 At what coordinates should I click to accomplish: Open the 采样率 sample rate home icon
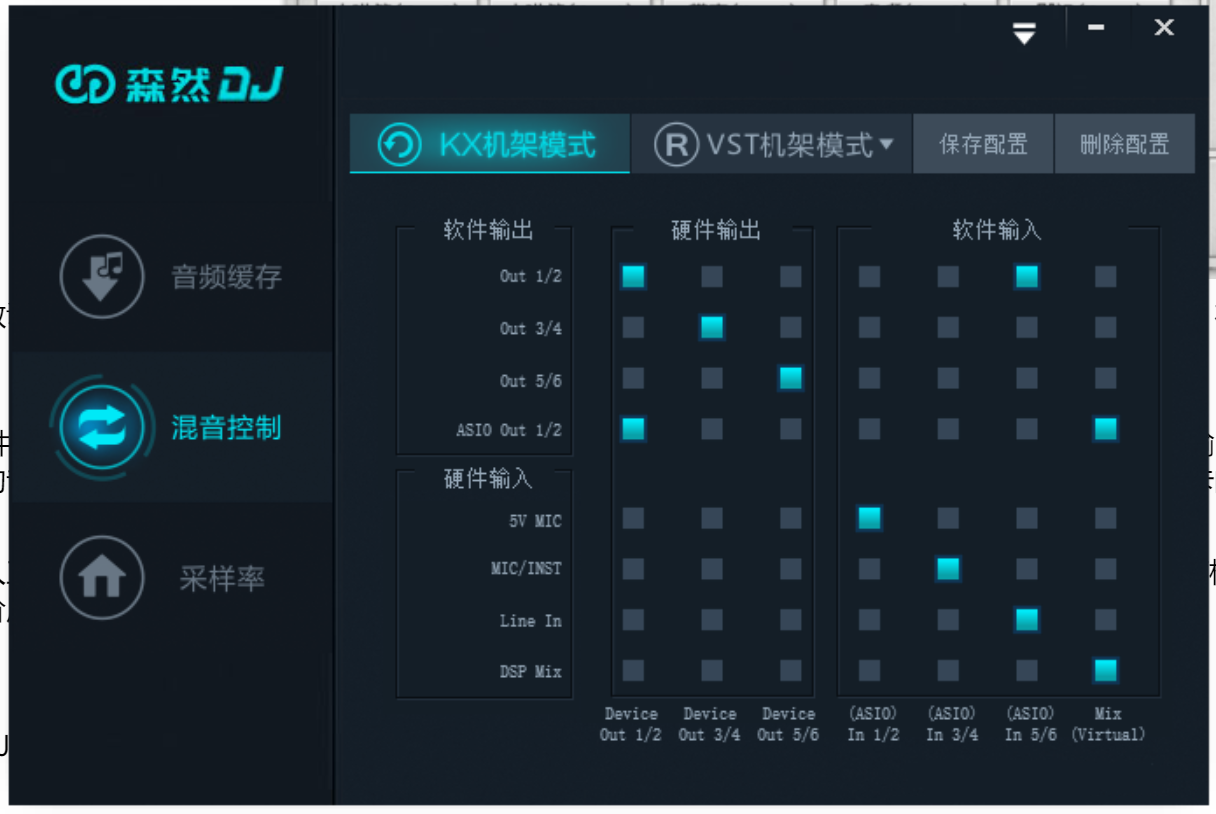pos(101,578)
